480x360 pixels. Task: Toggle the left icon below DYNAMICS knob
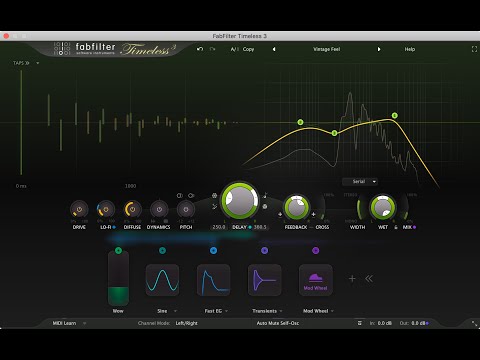[153, 221]
